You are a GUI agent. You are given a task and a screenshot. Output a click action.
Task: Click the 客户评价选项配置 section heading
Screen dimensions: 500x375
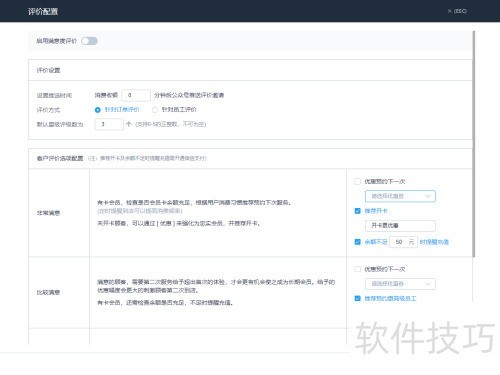(x=60, y=158)
